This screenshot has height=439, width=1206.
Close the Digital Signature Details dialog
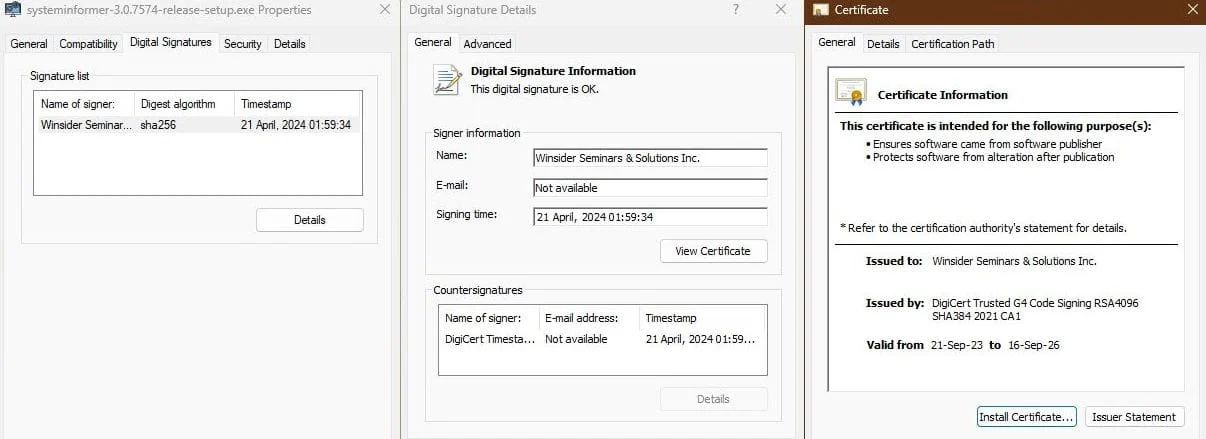782,10
